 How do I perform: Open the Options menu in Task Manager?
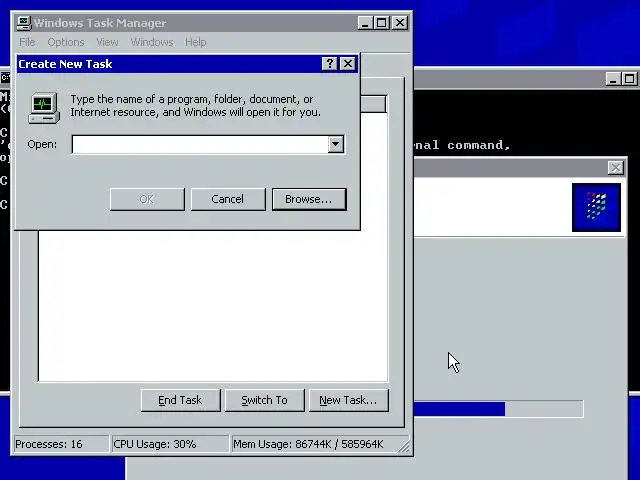tap(66, 42)
